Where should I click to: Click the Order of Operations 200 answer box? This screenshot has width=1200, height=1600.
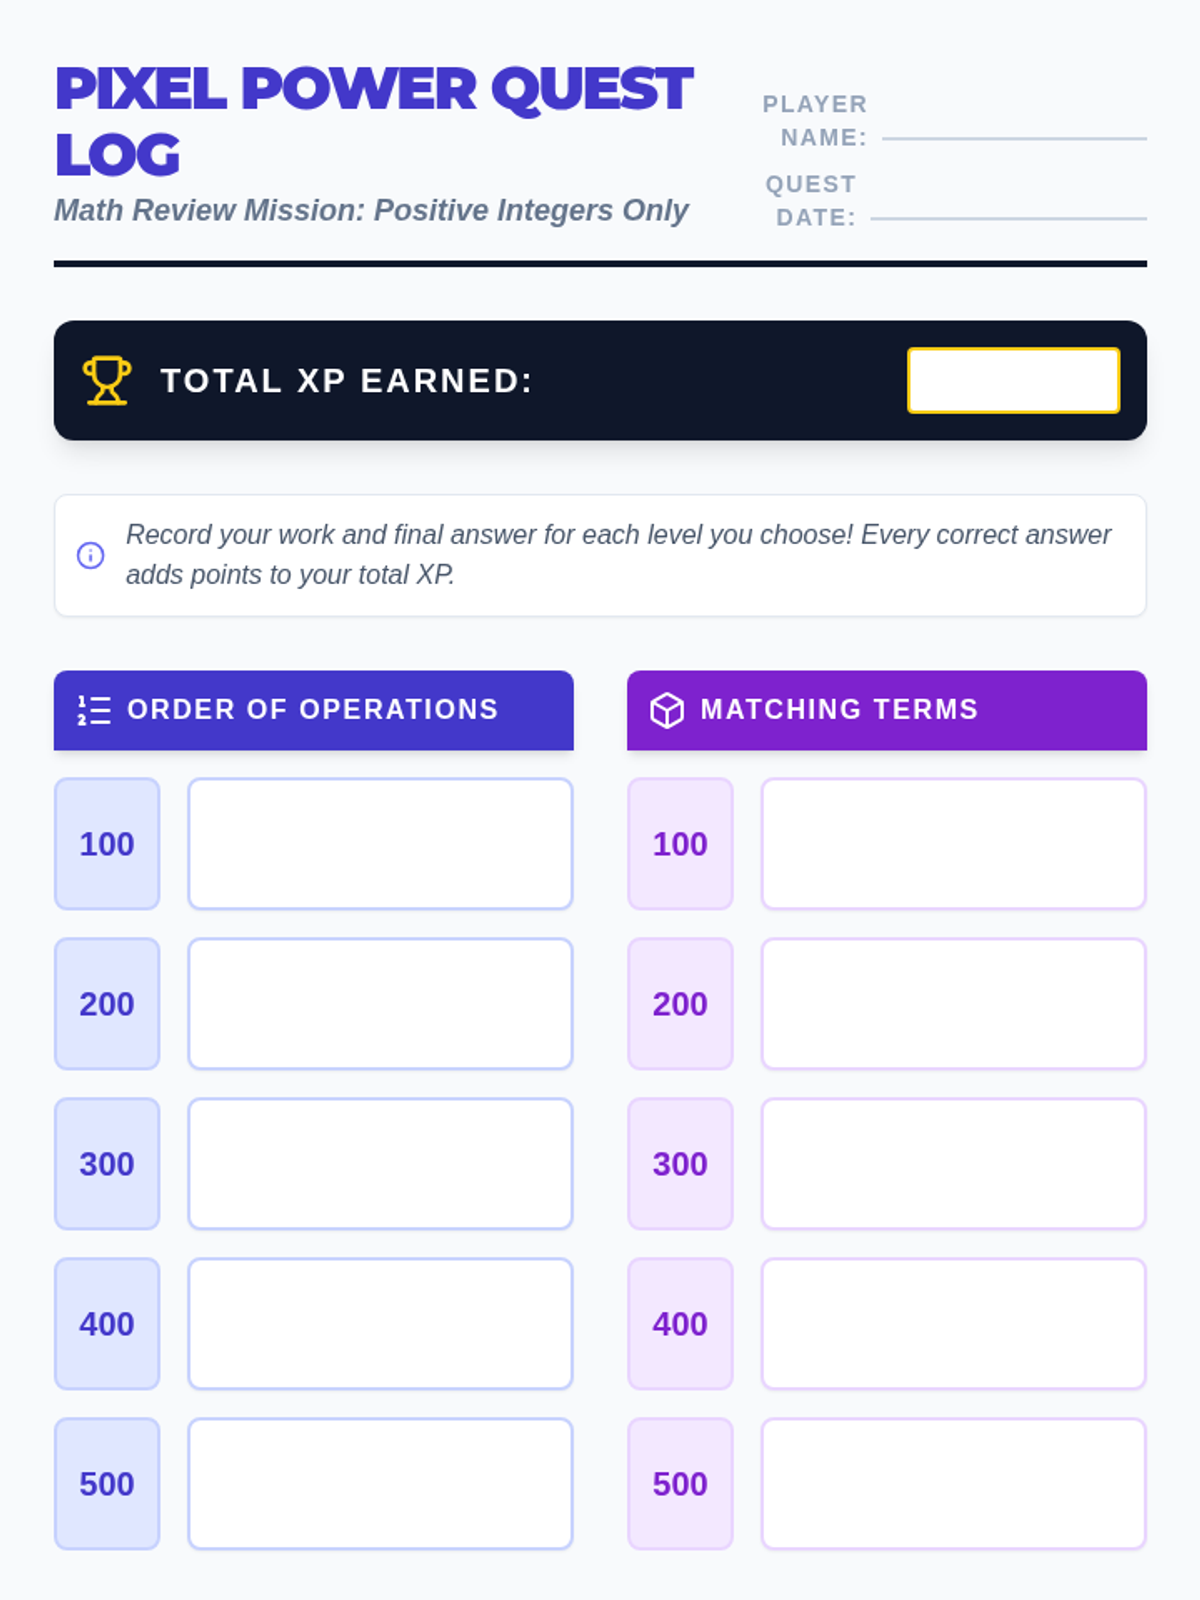point(380,1004)
